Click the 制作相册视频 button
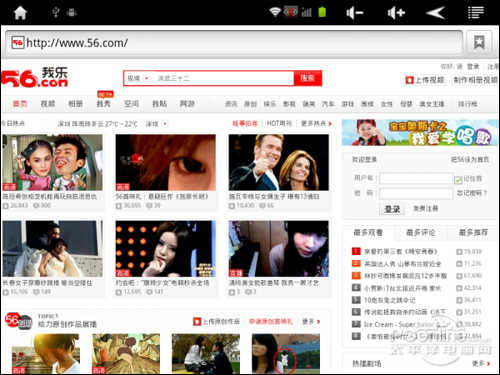The width and height of the screenshot is (500, 375). 475,80
